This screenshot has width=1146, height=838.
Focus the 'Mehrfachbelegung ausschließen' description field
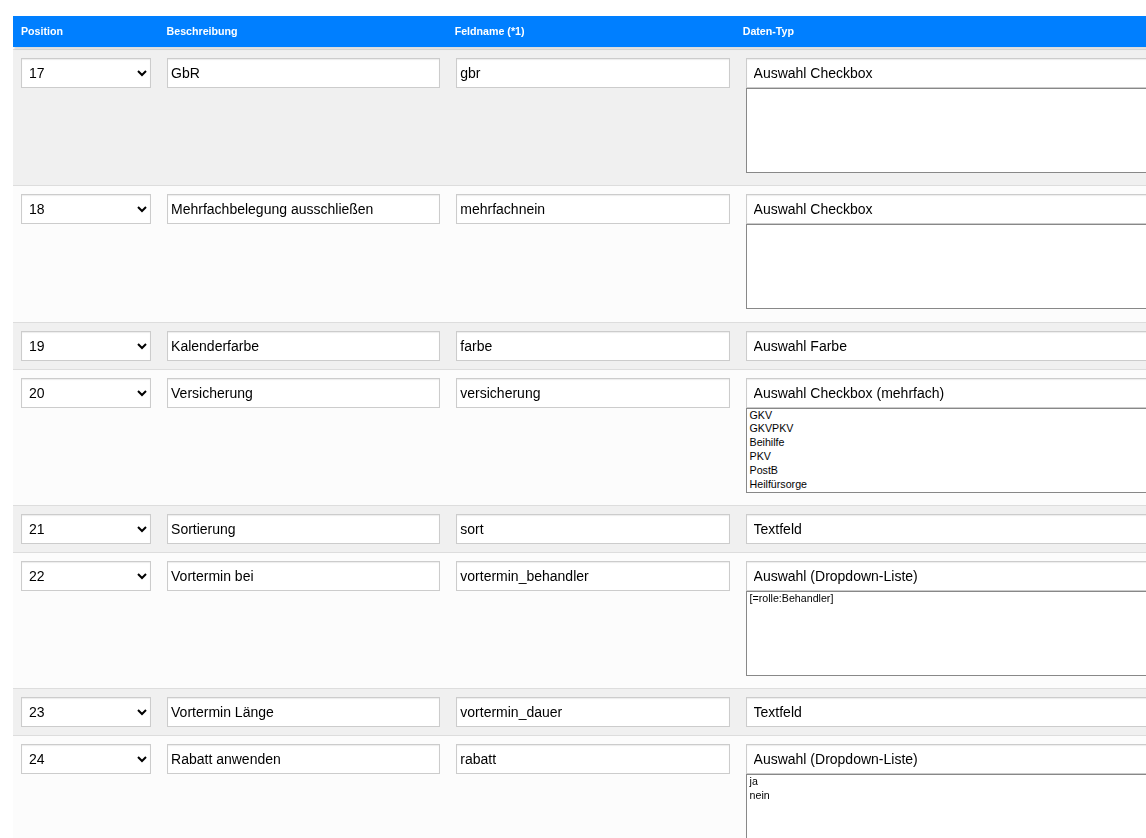303,209
